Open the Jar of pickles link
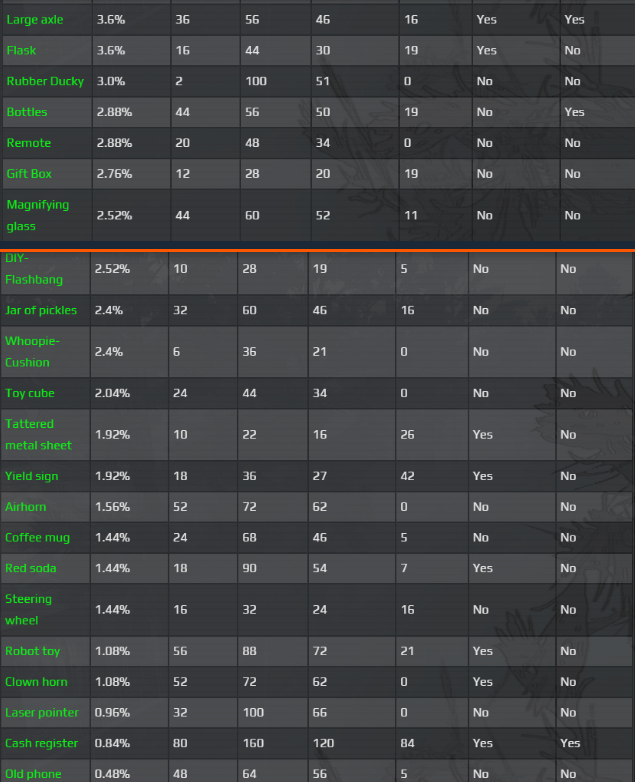Screen dimensions: 635x782 (41, 310)
